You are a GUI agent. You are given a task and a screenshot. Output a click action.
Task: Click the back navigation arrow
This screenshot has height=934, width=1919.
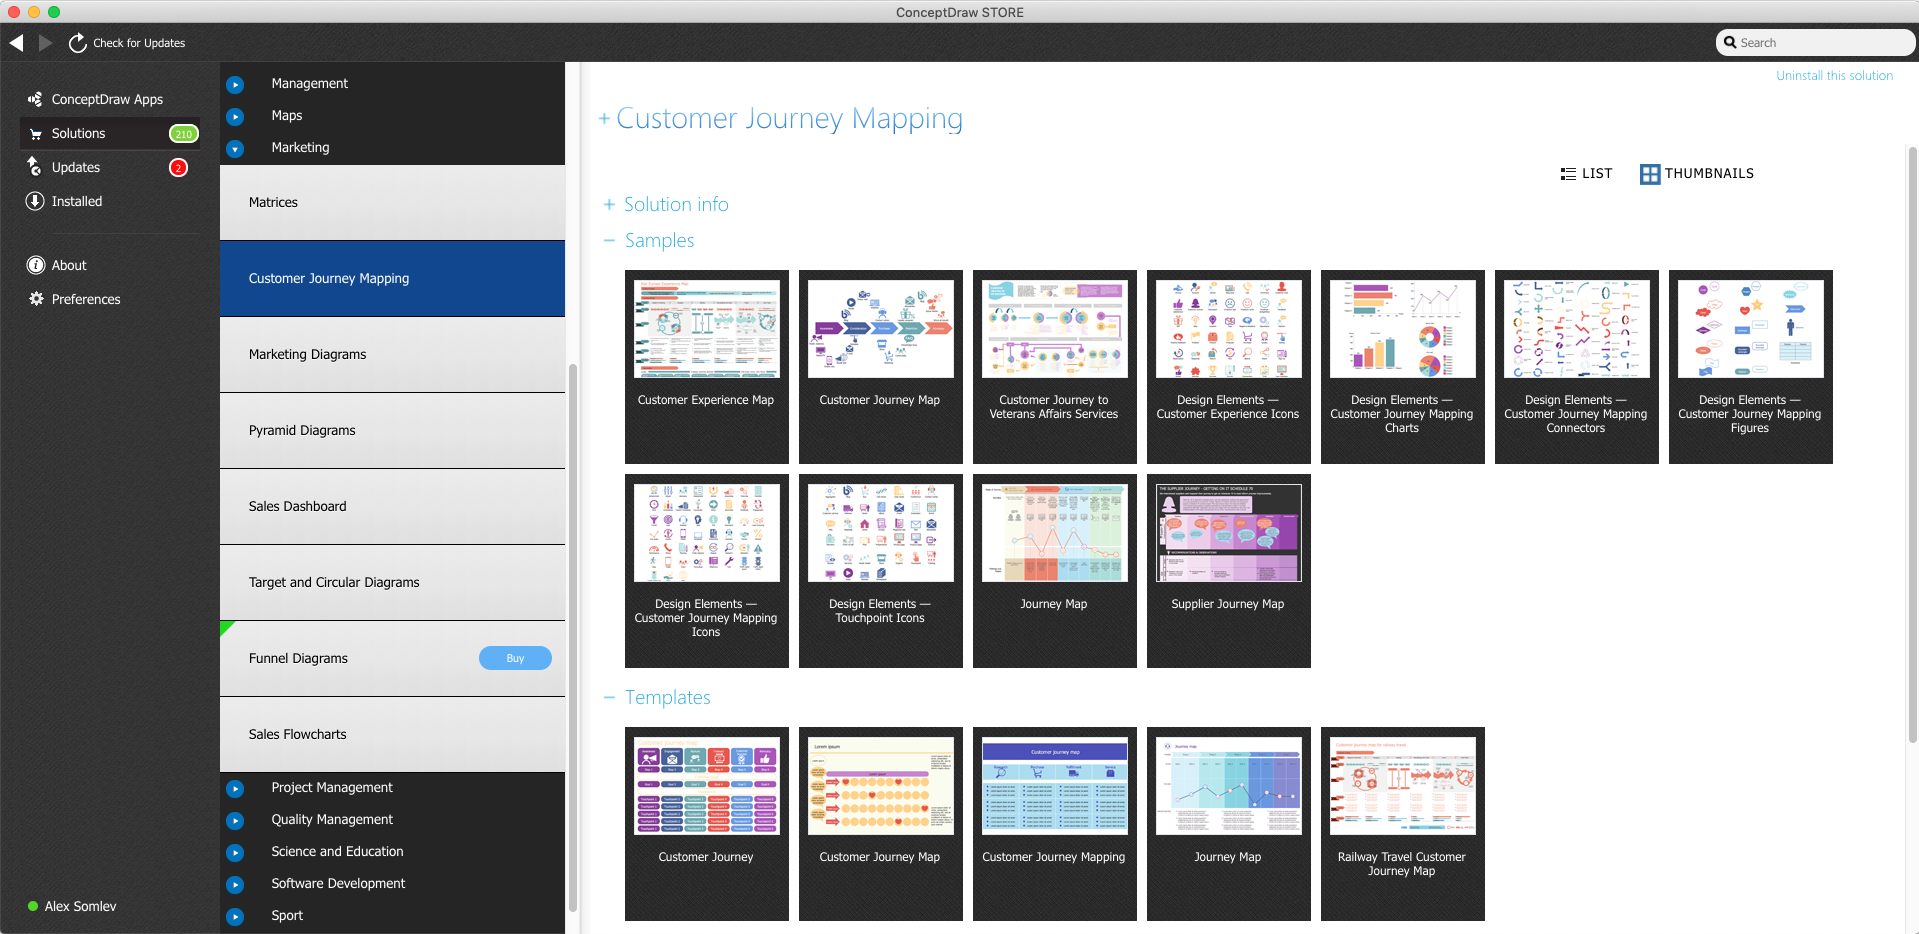pos(16,43)
